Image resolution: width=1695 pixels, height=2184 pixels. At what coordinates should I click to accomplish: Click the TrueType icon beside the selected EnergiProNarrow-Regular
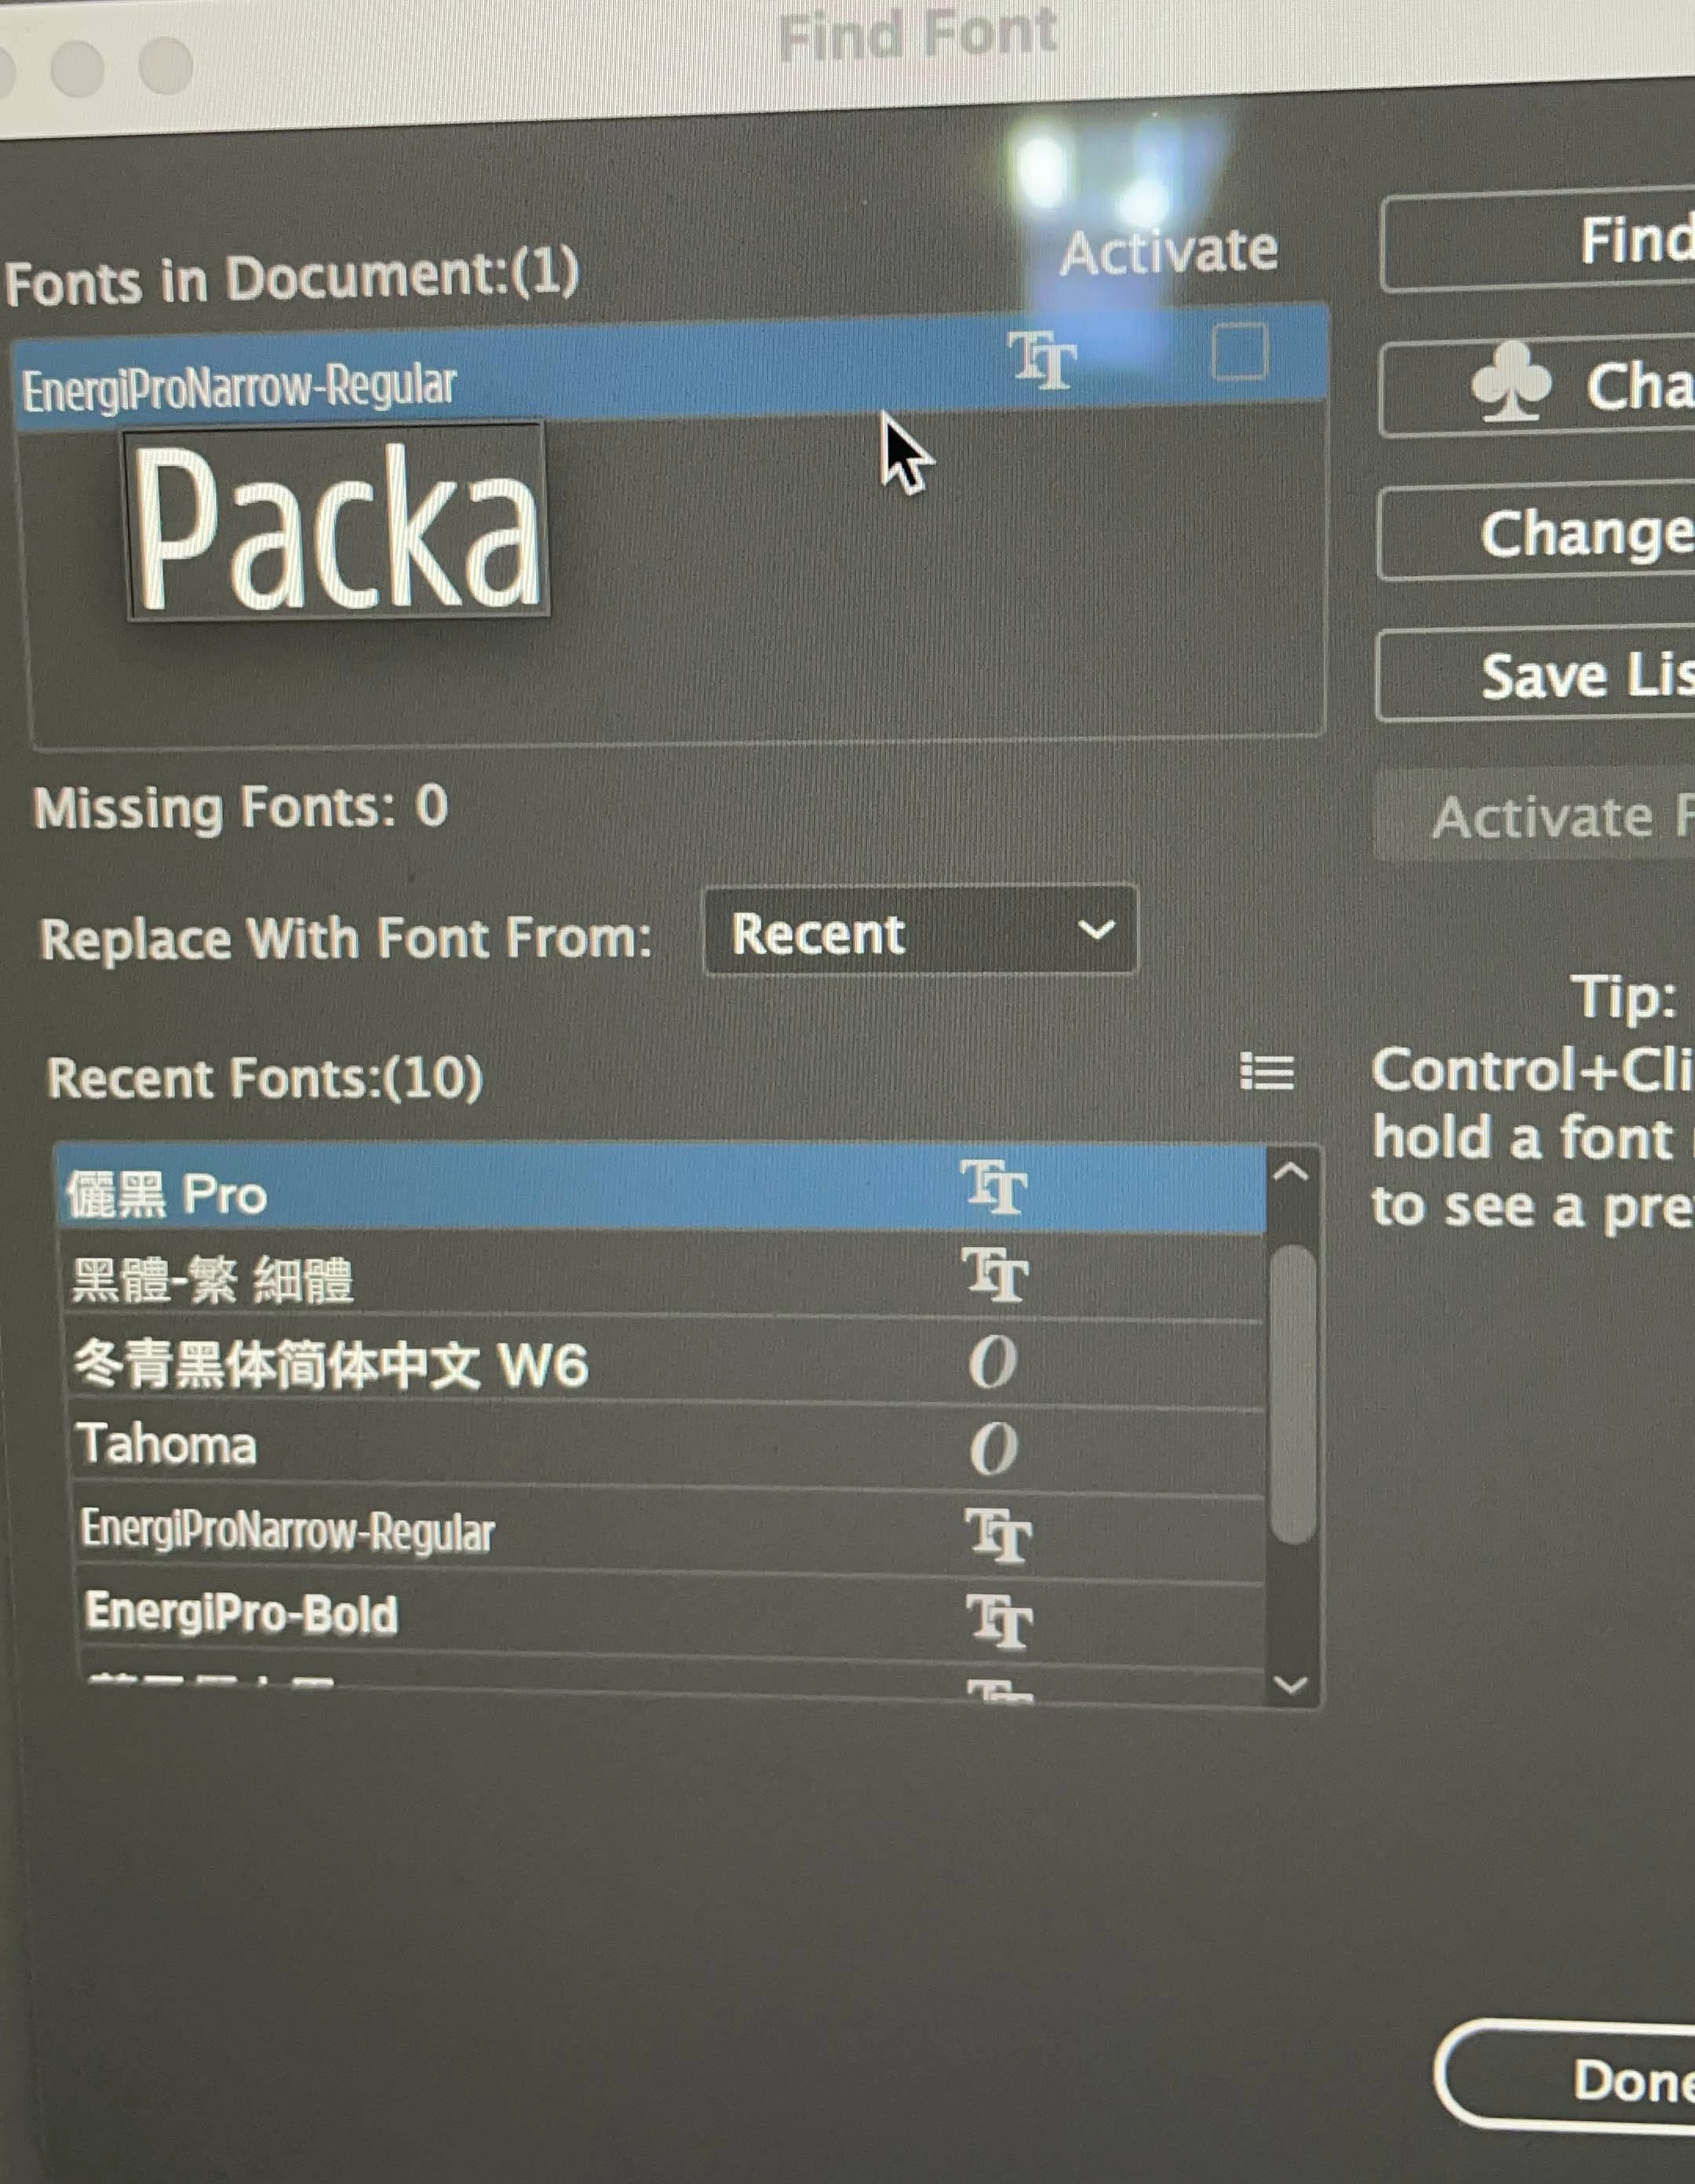pyautogui.click(x=1041, y=361)
